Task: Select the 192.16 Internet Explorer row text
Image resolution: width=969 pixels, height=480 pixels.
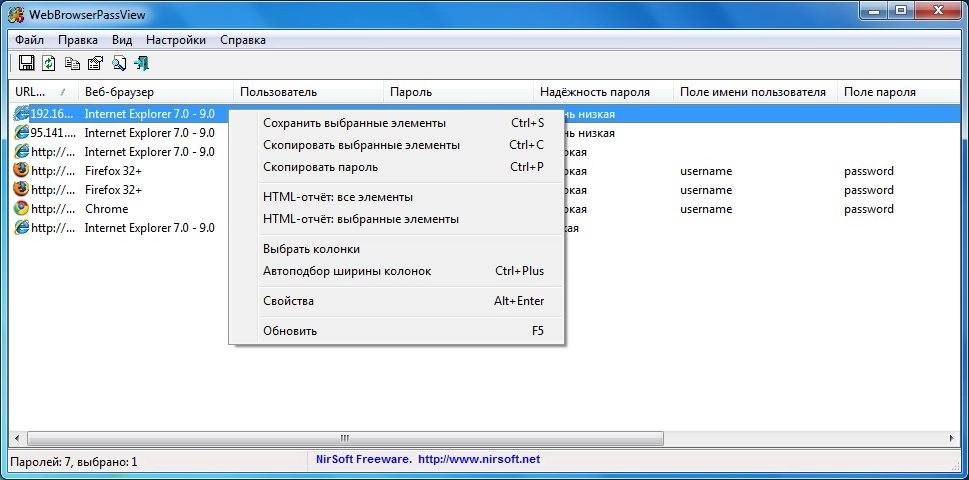Action: 150,114
